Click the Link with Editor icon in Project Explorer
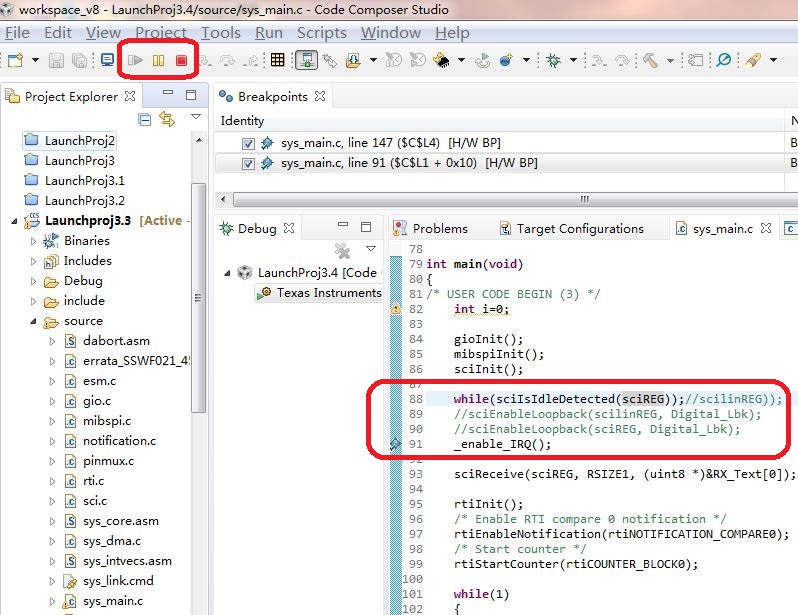 (x=167, y=119)
